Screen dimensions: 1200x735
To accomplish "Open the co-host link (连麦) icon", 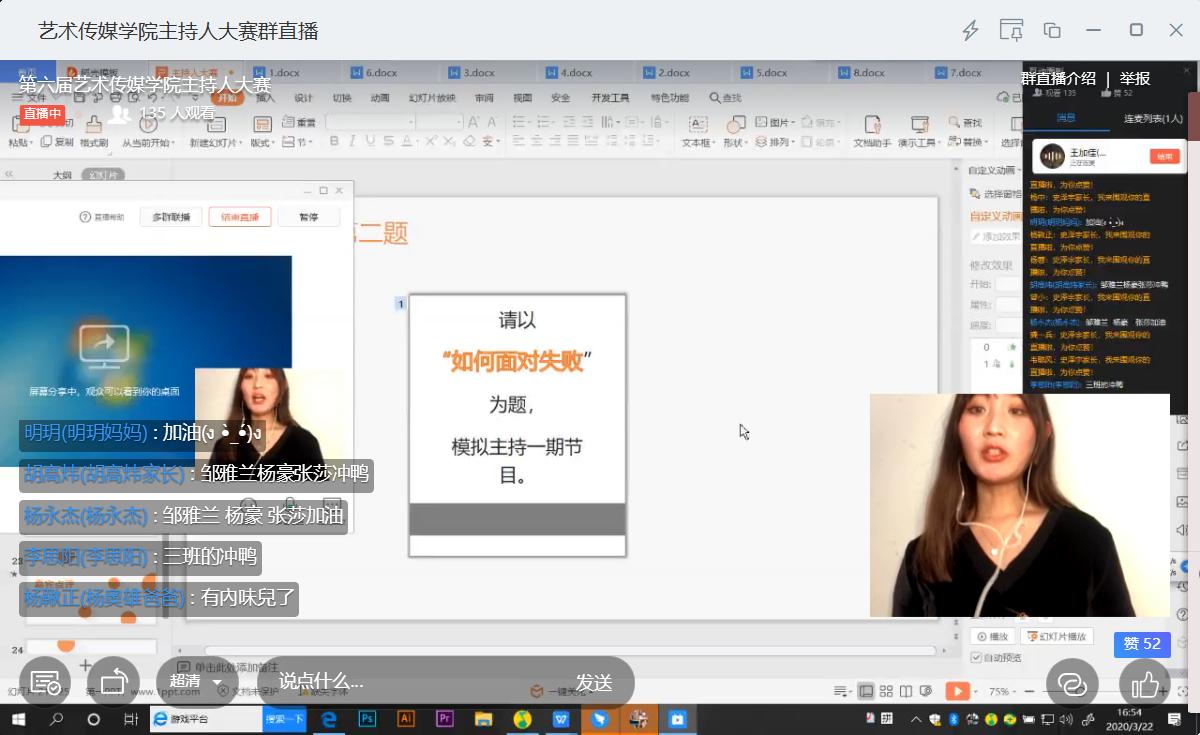I will coord(1072,684).
